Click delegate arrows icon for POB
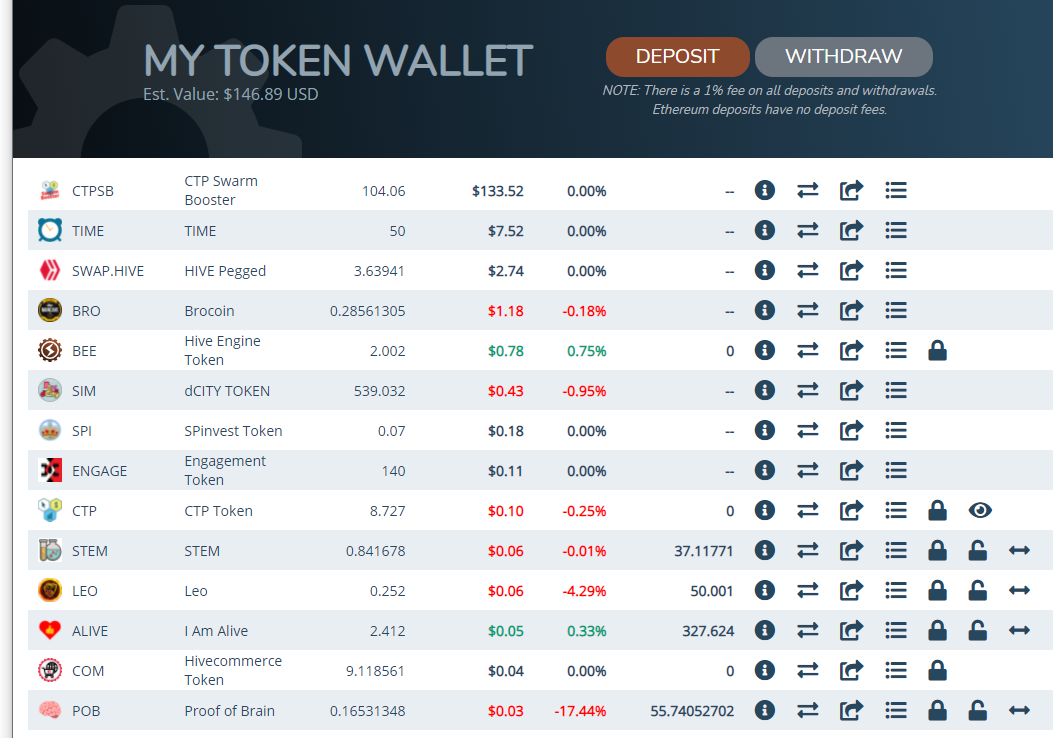The height and width of the screenshot is (738, 1053). 1019,710
